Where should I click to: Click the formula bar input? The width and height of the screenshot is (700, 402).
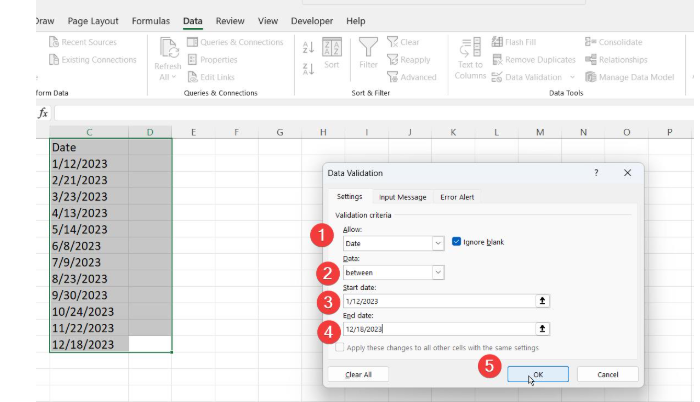[374, 113]
